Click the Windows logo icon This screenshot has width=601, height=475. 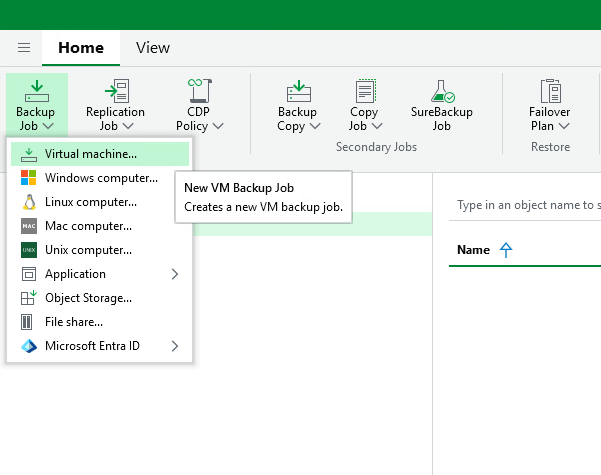click(x=29, y=178)
